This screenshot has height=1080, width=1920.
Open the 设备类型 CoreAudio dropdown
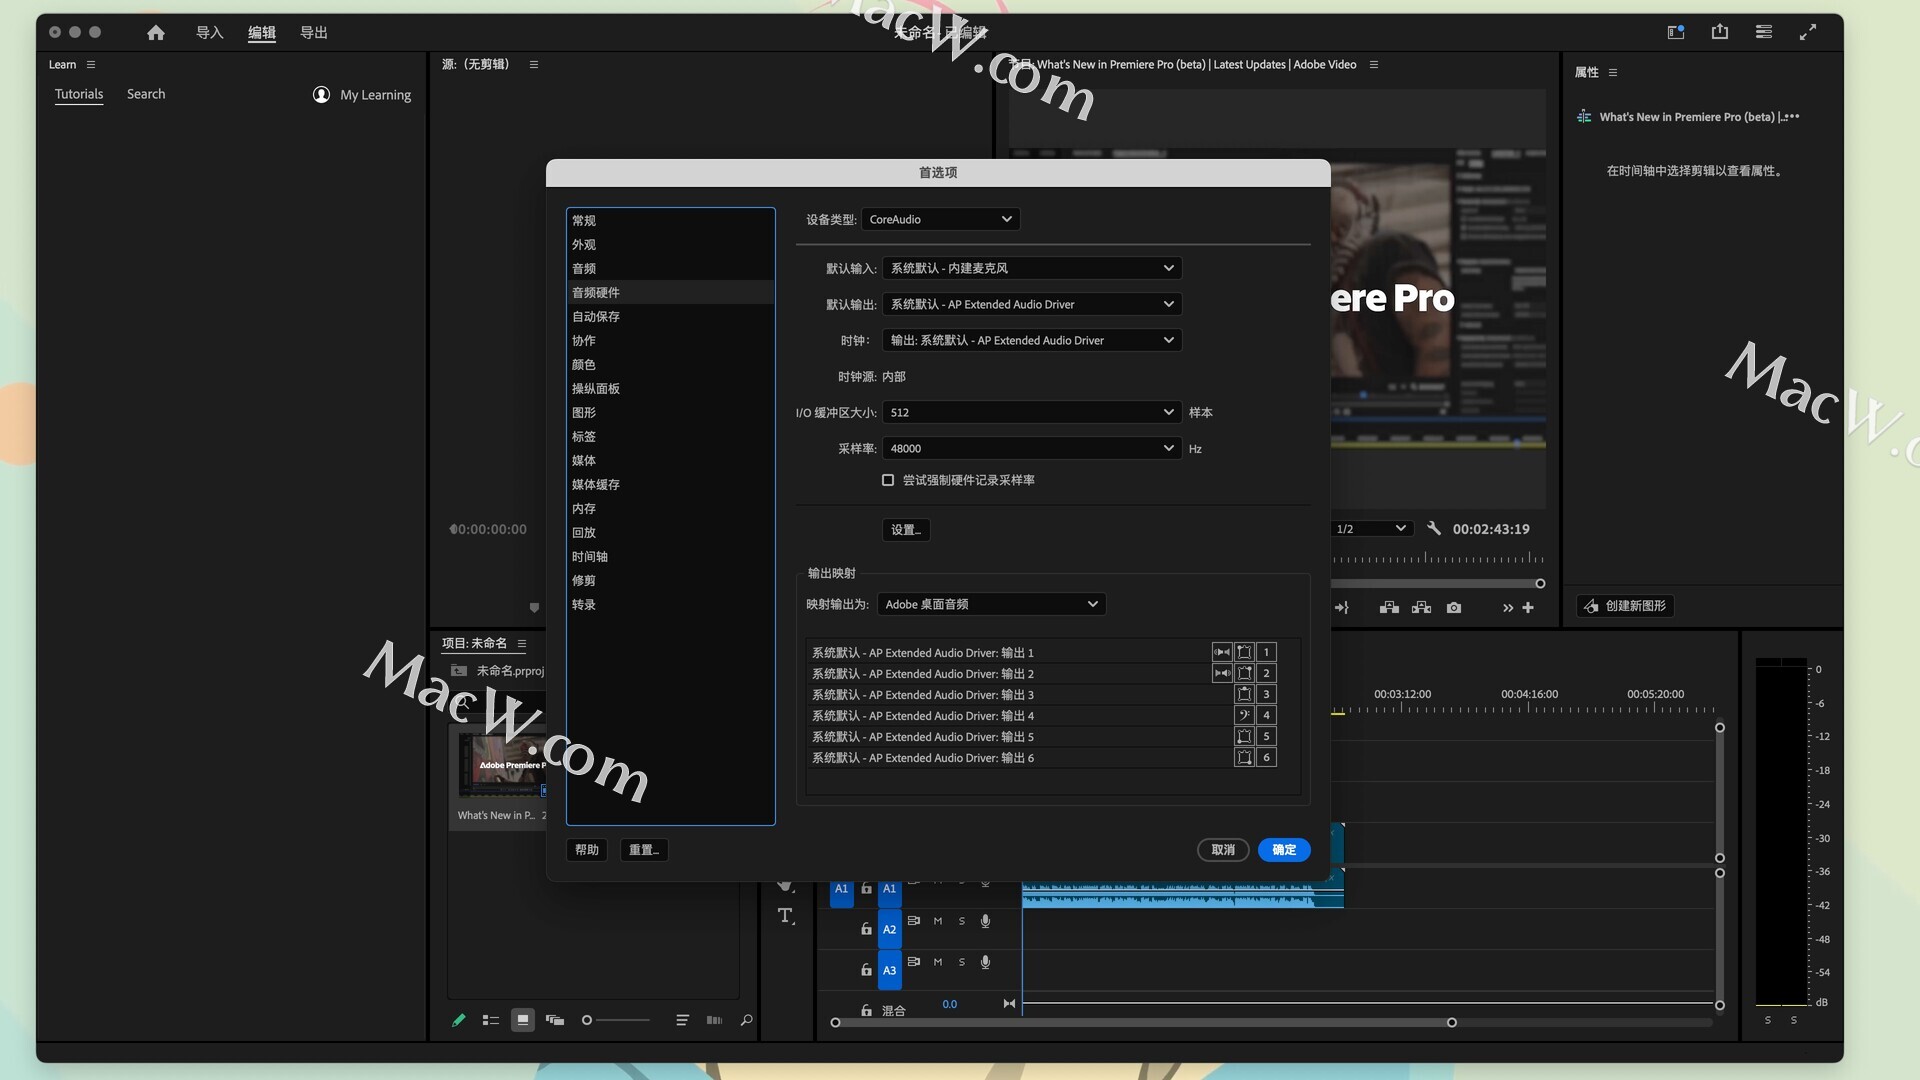(940, 219)
